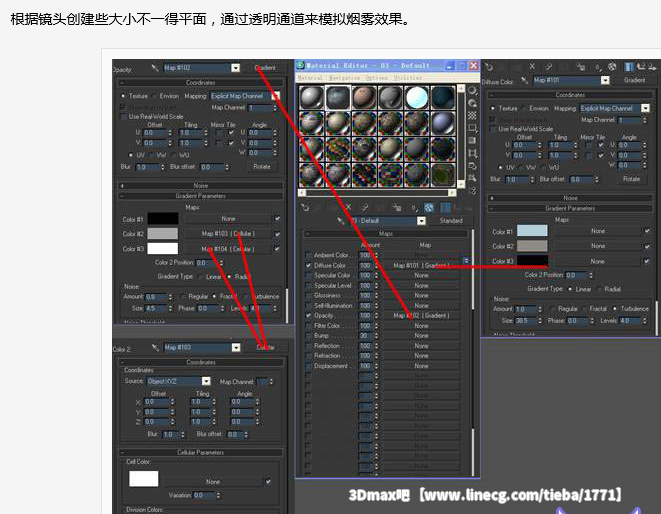Click None map button for Bump row
The image size is (661, 514).
(421, 336)
